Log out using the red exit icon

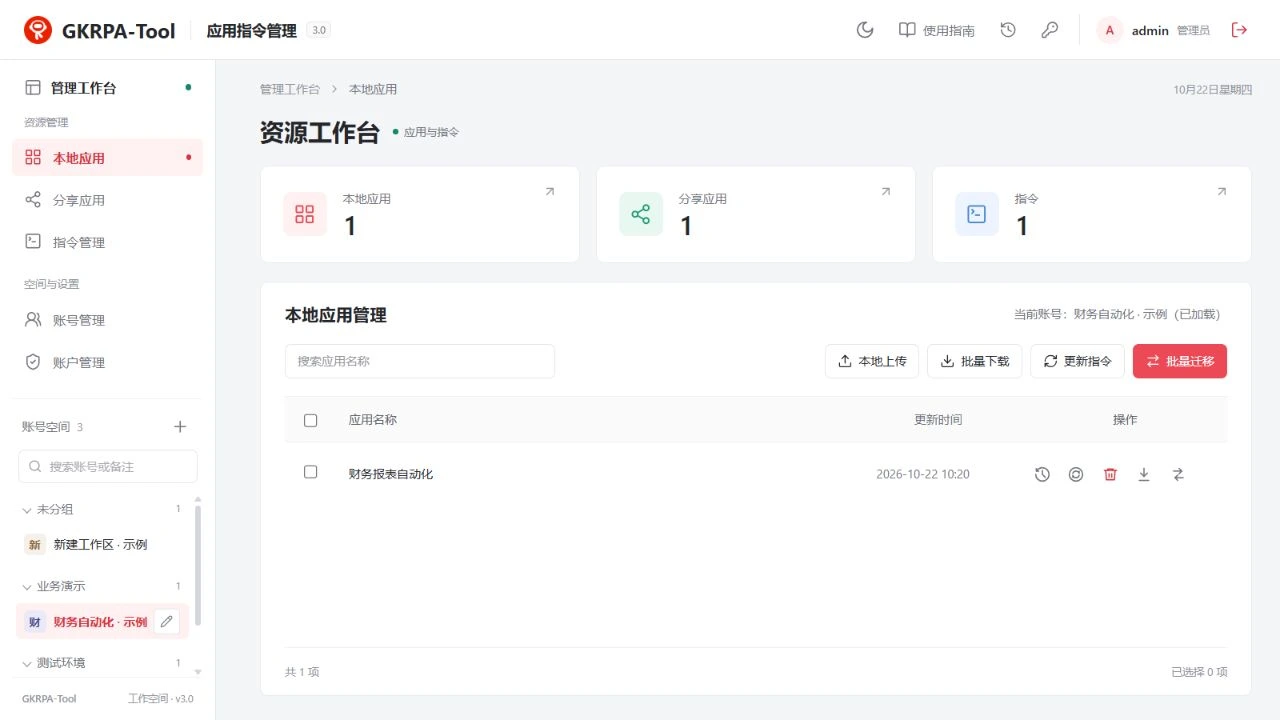[x=1239, y=30]
